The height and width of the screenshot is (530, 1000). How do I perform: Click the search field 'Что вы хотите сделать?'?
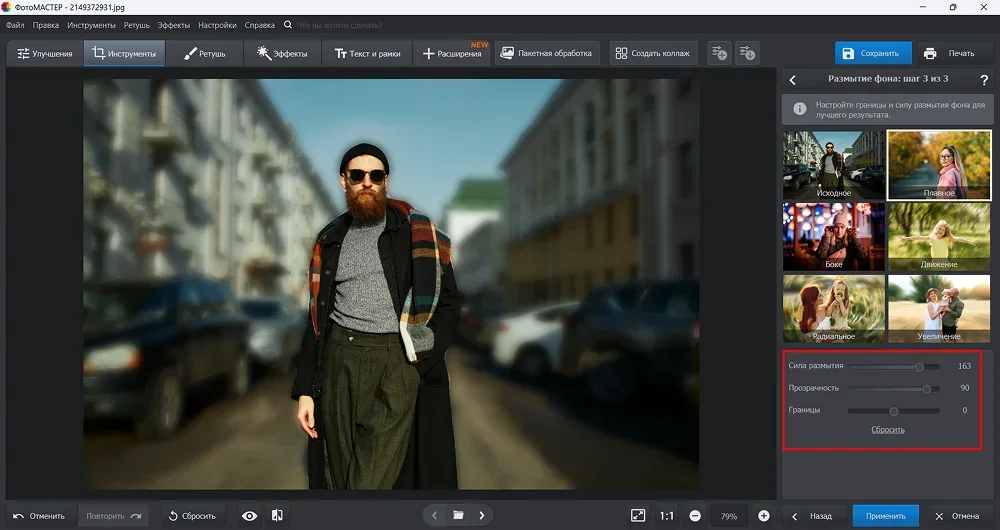340,25
